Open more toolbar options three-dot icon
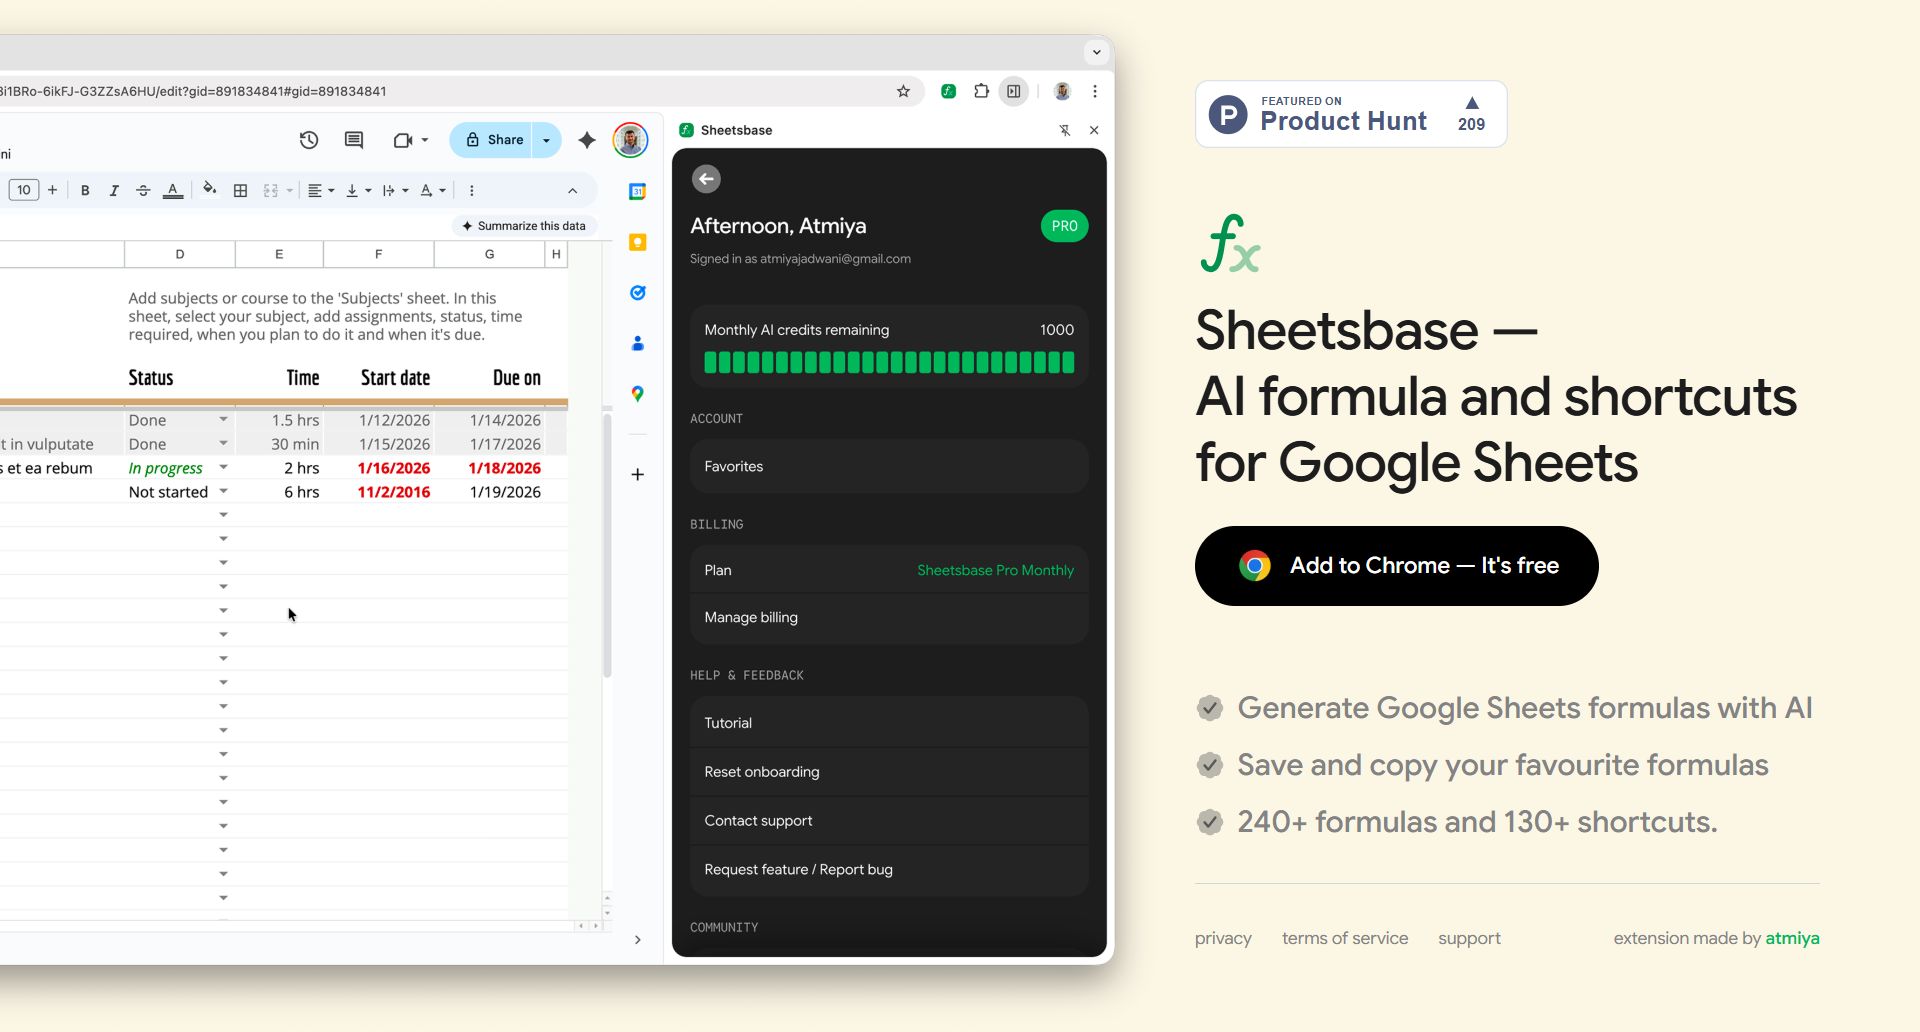Viewport: 1920px width, 1032px height. (x=471, y=190)
